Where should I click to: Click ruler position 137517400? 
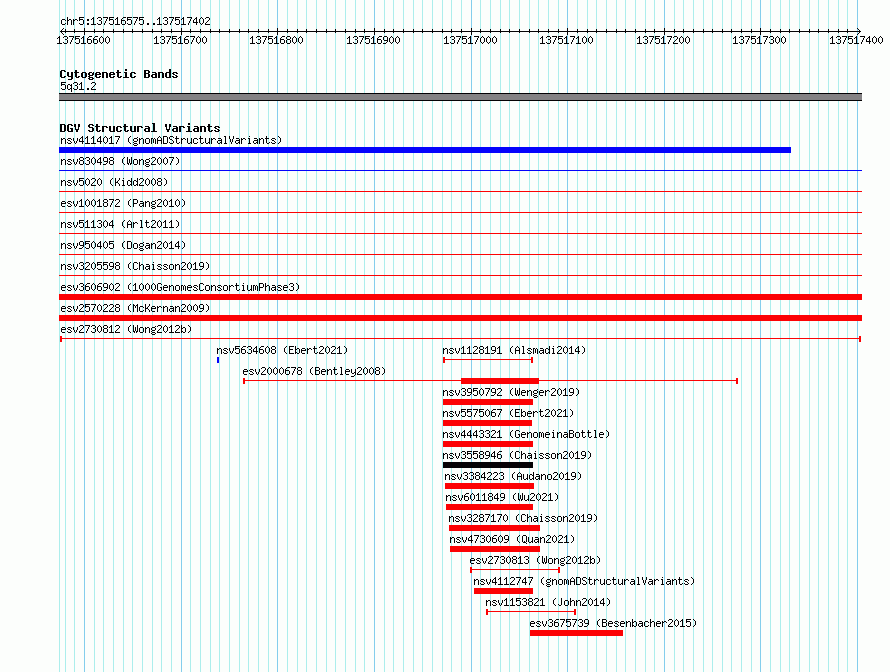point(857,40)
